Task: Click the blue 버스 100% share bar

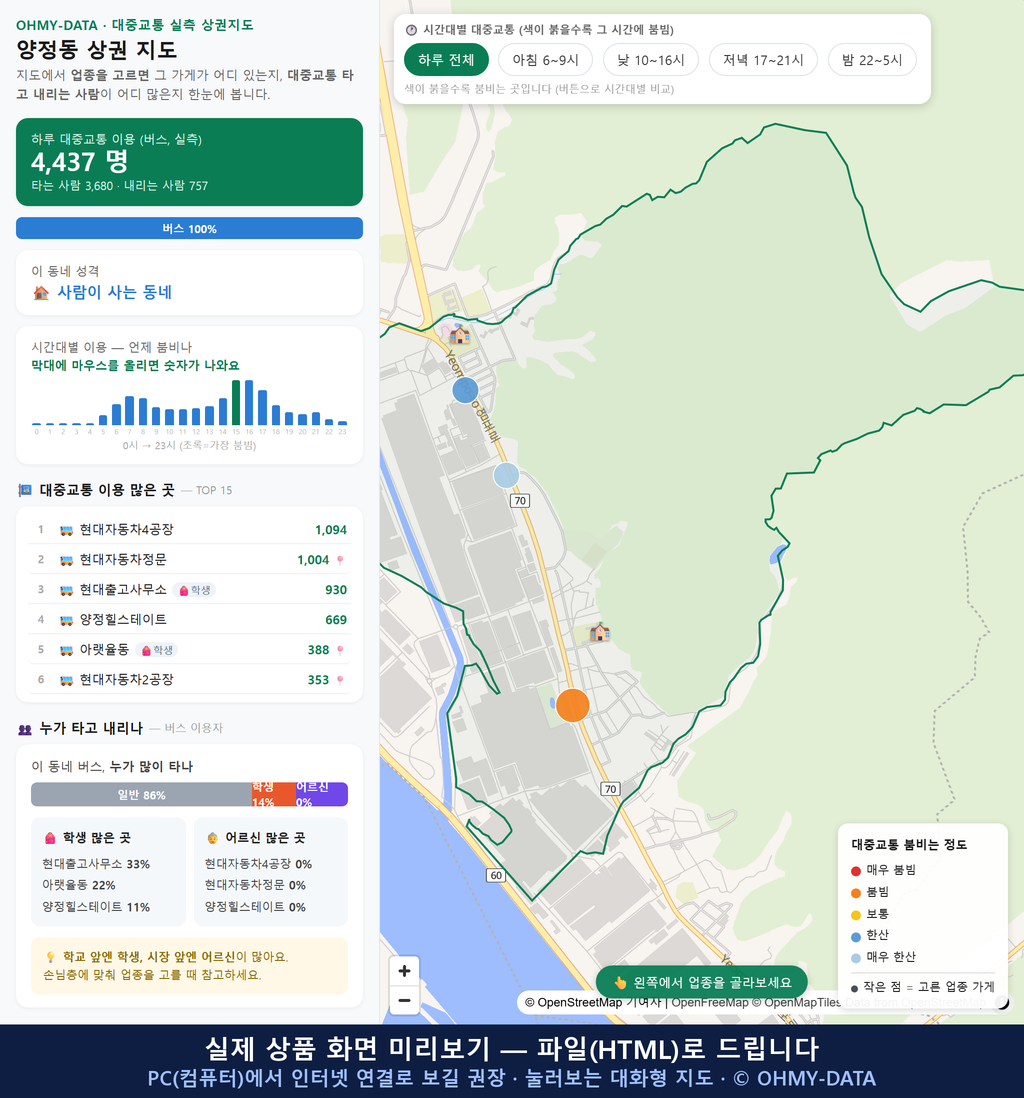Action: (189, 228)
